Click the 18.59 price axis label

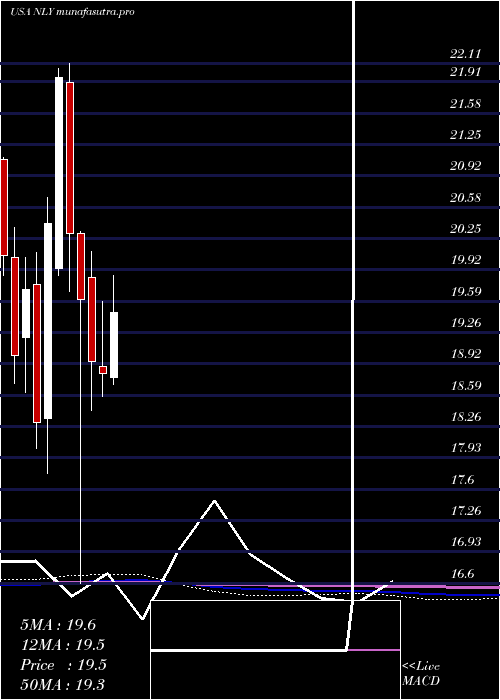click(x=466, y=386)
